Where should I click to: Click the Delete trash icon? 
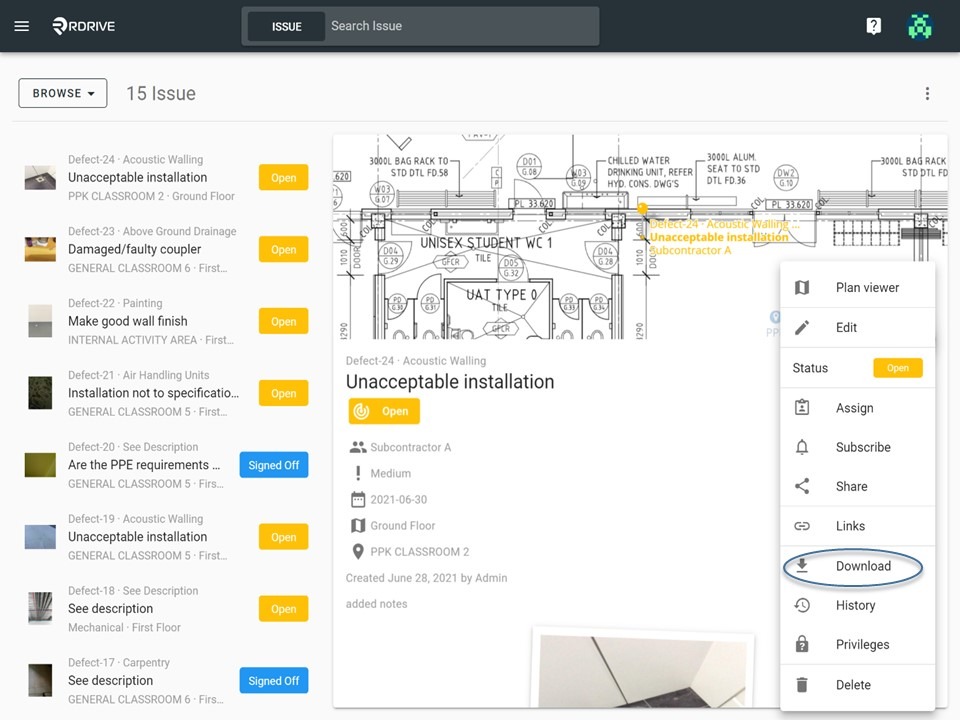coord(802,684)
